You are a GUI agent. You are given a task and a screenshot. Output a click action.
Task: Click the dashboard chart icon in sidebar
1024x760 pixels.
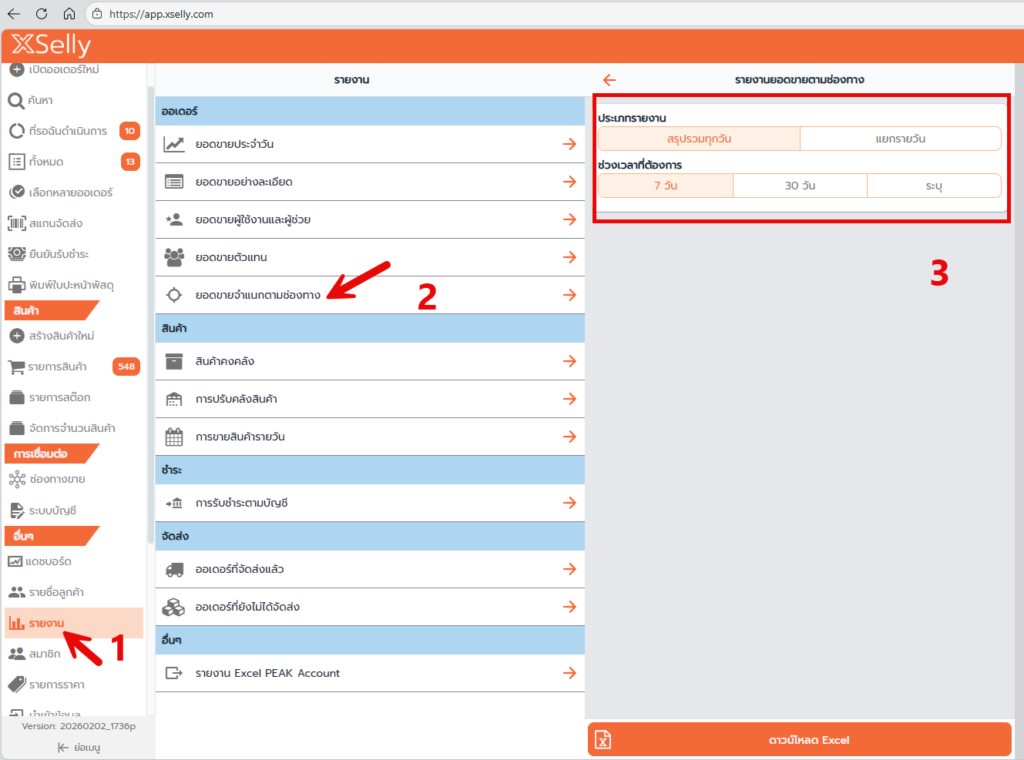click(x=16, y=561)
